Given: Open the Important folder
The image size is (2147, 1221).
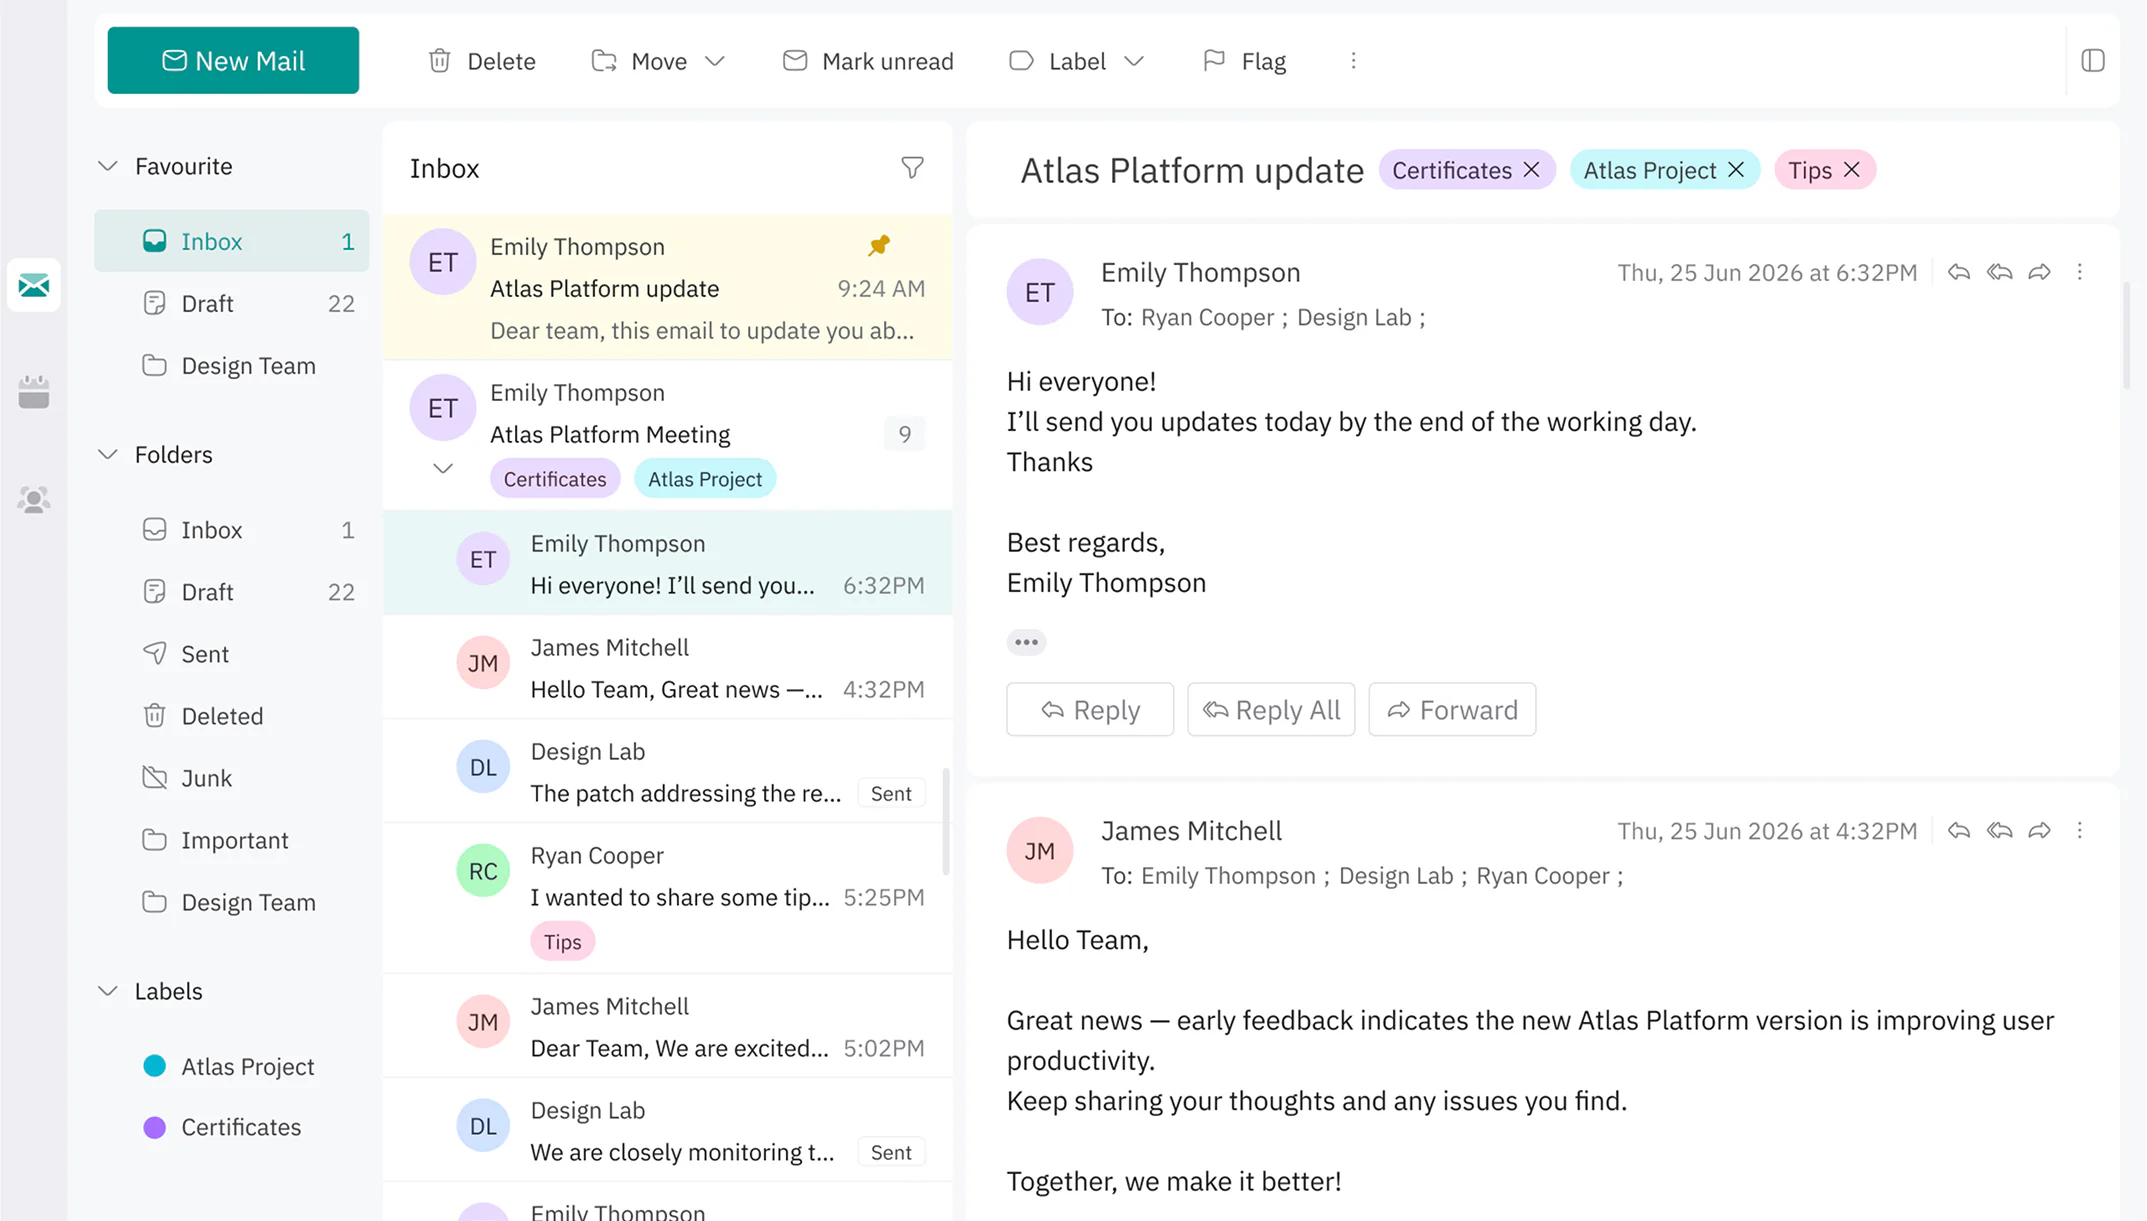Looking at the screenshot, I should click(x=232, y=840).
